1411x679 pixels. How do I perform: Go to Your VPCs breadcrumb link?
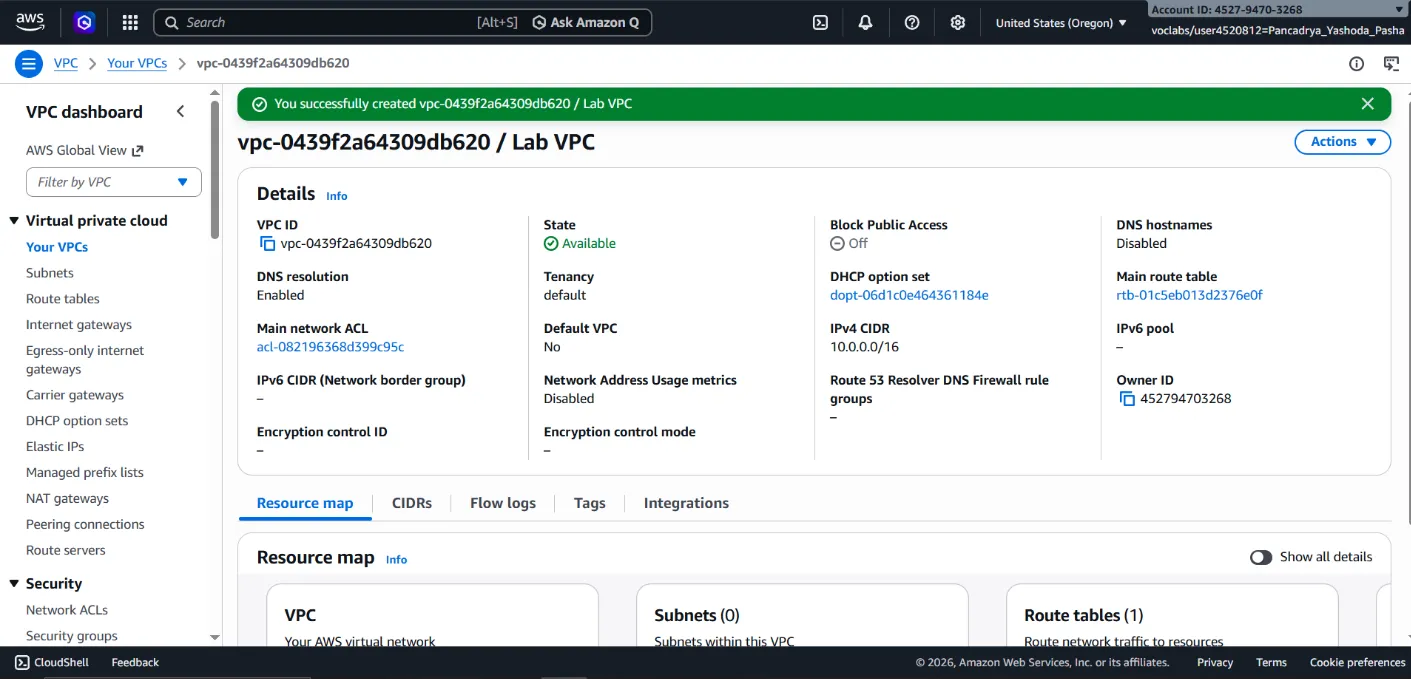pos(137,63)
